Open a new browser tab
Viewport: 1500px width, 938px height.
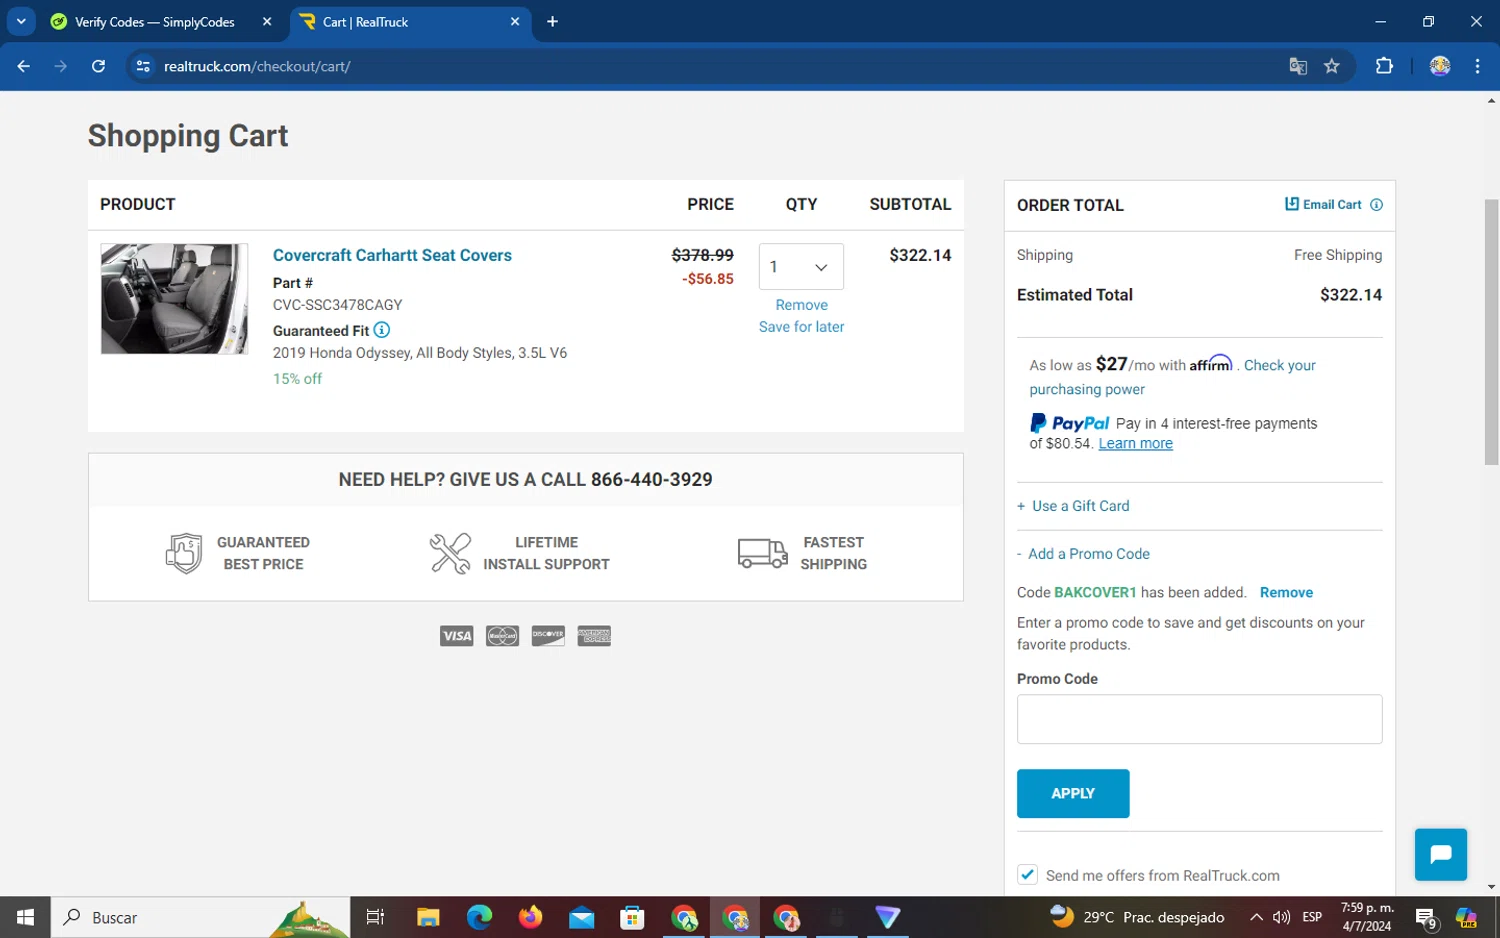click(552, 21)
